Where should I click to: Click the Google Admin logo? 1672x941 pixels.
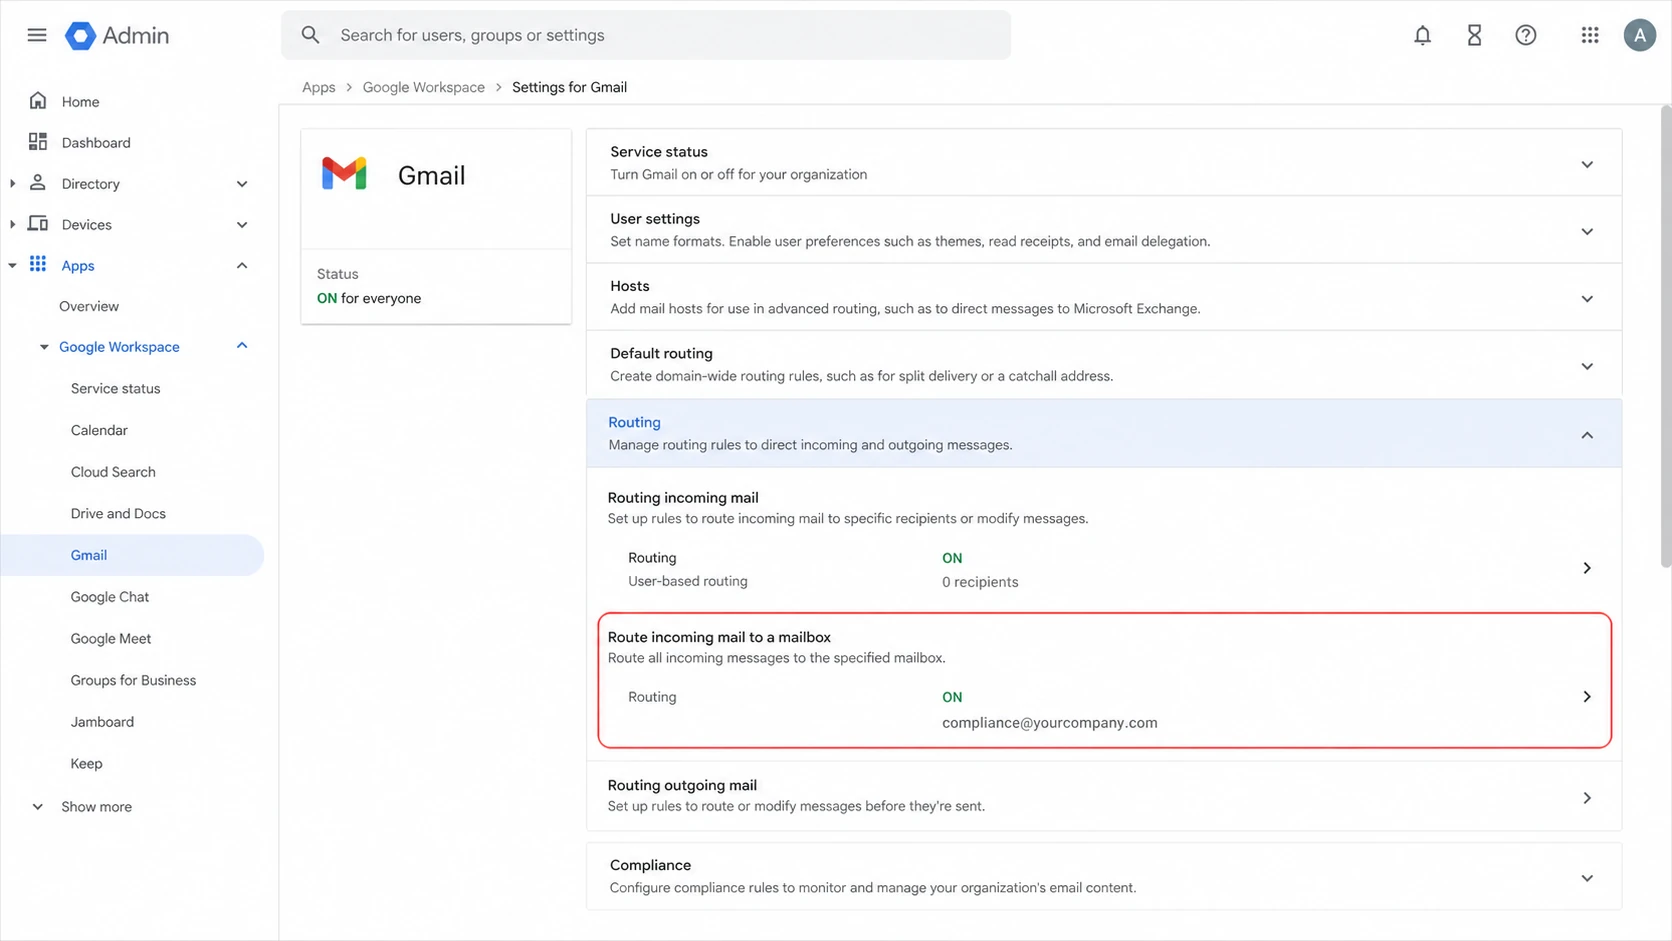[x=117, y=35]
